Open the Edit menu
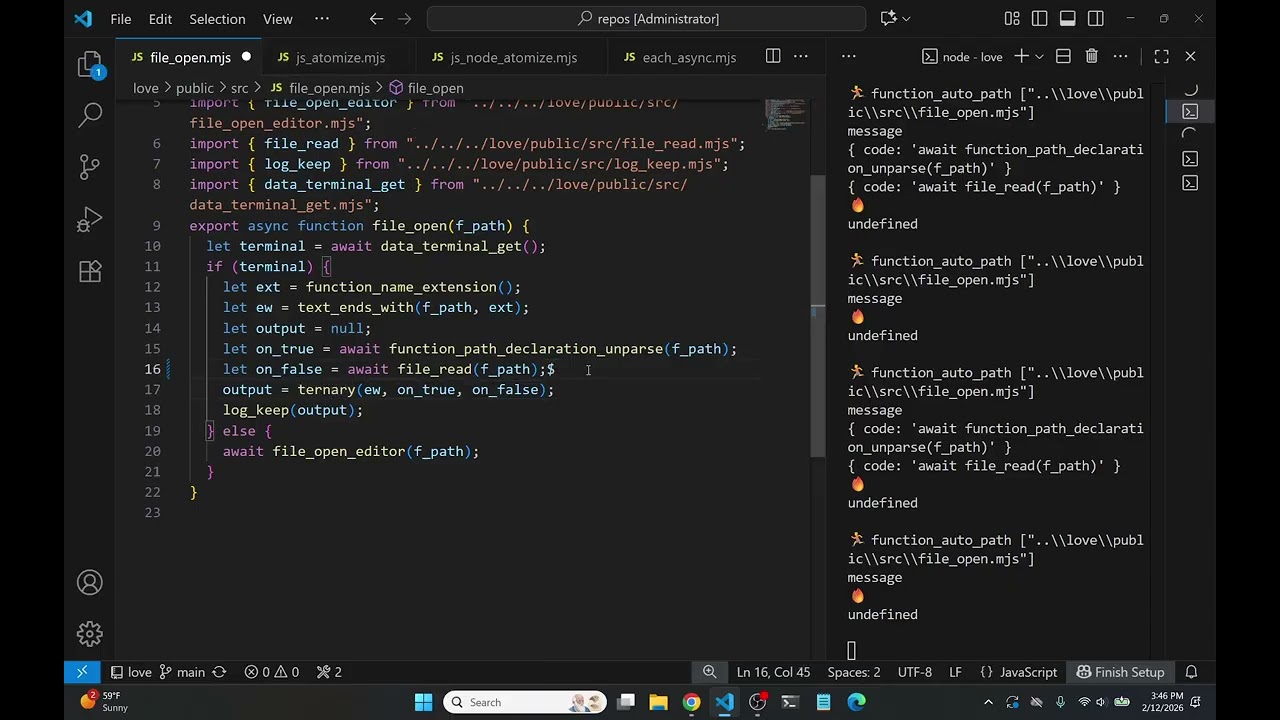 click(160, 19)
